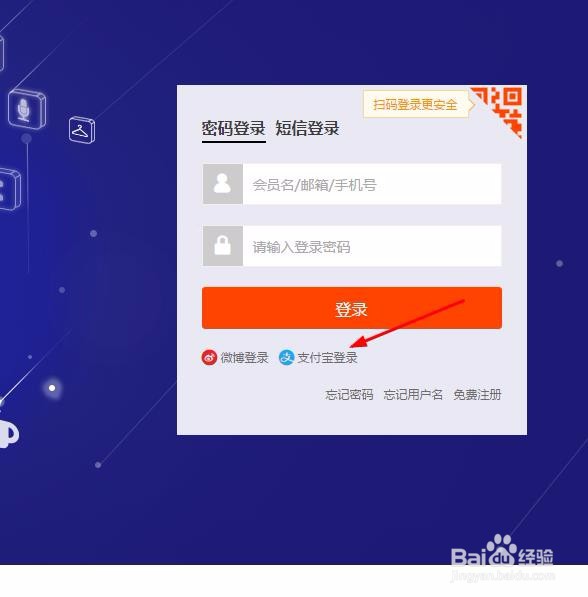Switch to 短信登录 tab
Image resolution: width=588 pixels, height=597 pixels.
tap(307, 128)
